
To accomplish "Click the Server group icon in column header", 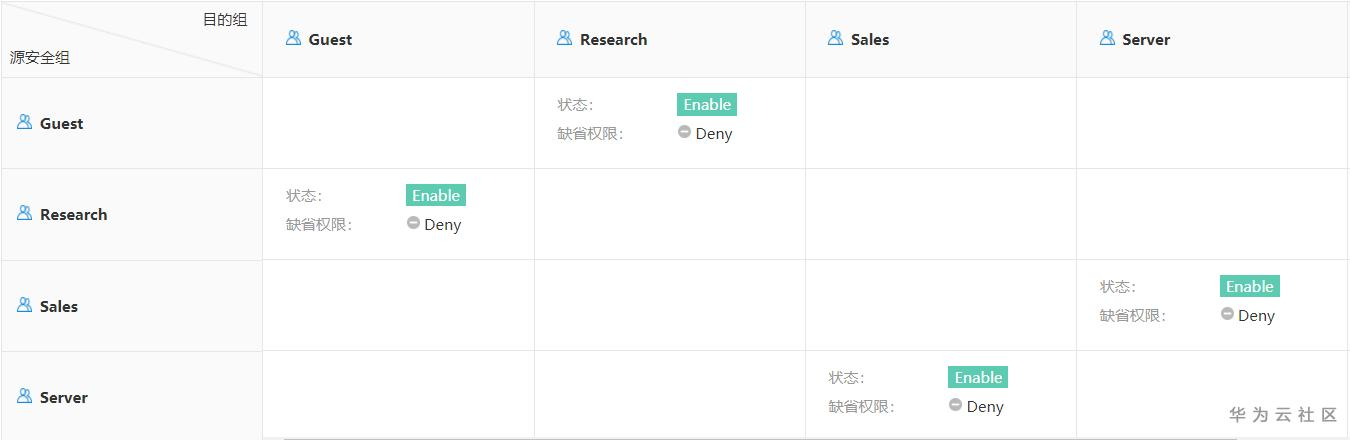I will [1106, 38].
